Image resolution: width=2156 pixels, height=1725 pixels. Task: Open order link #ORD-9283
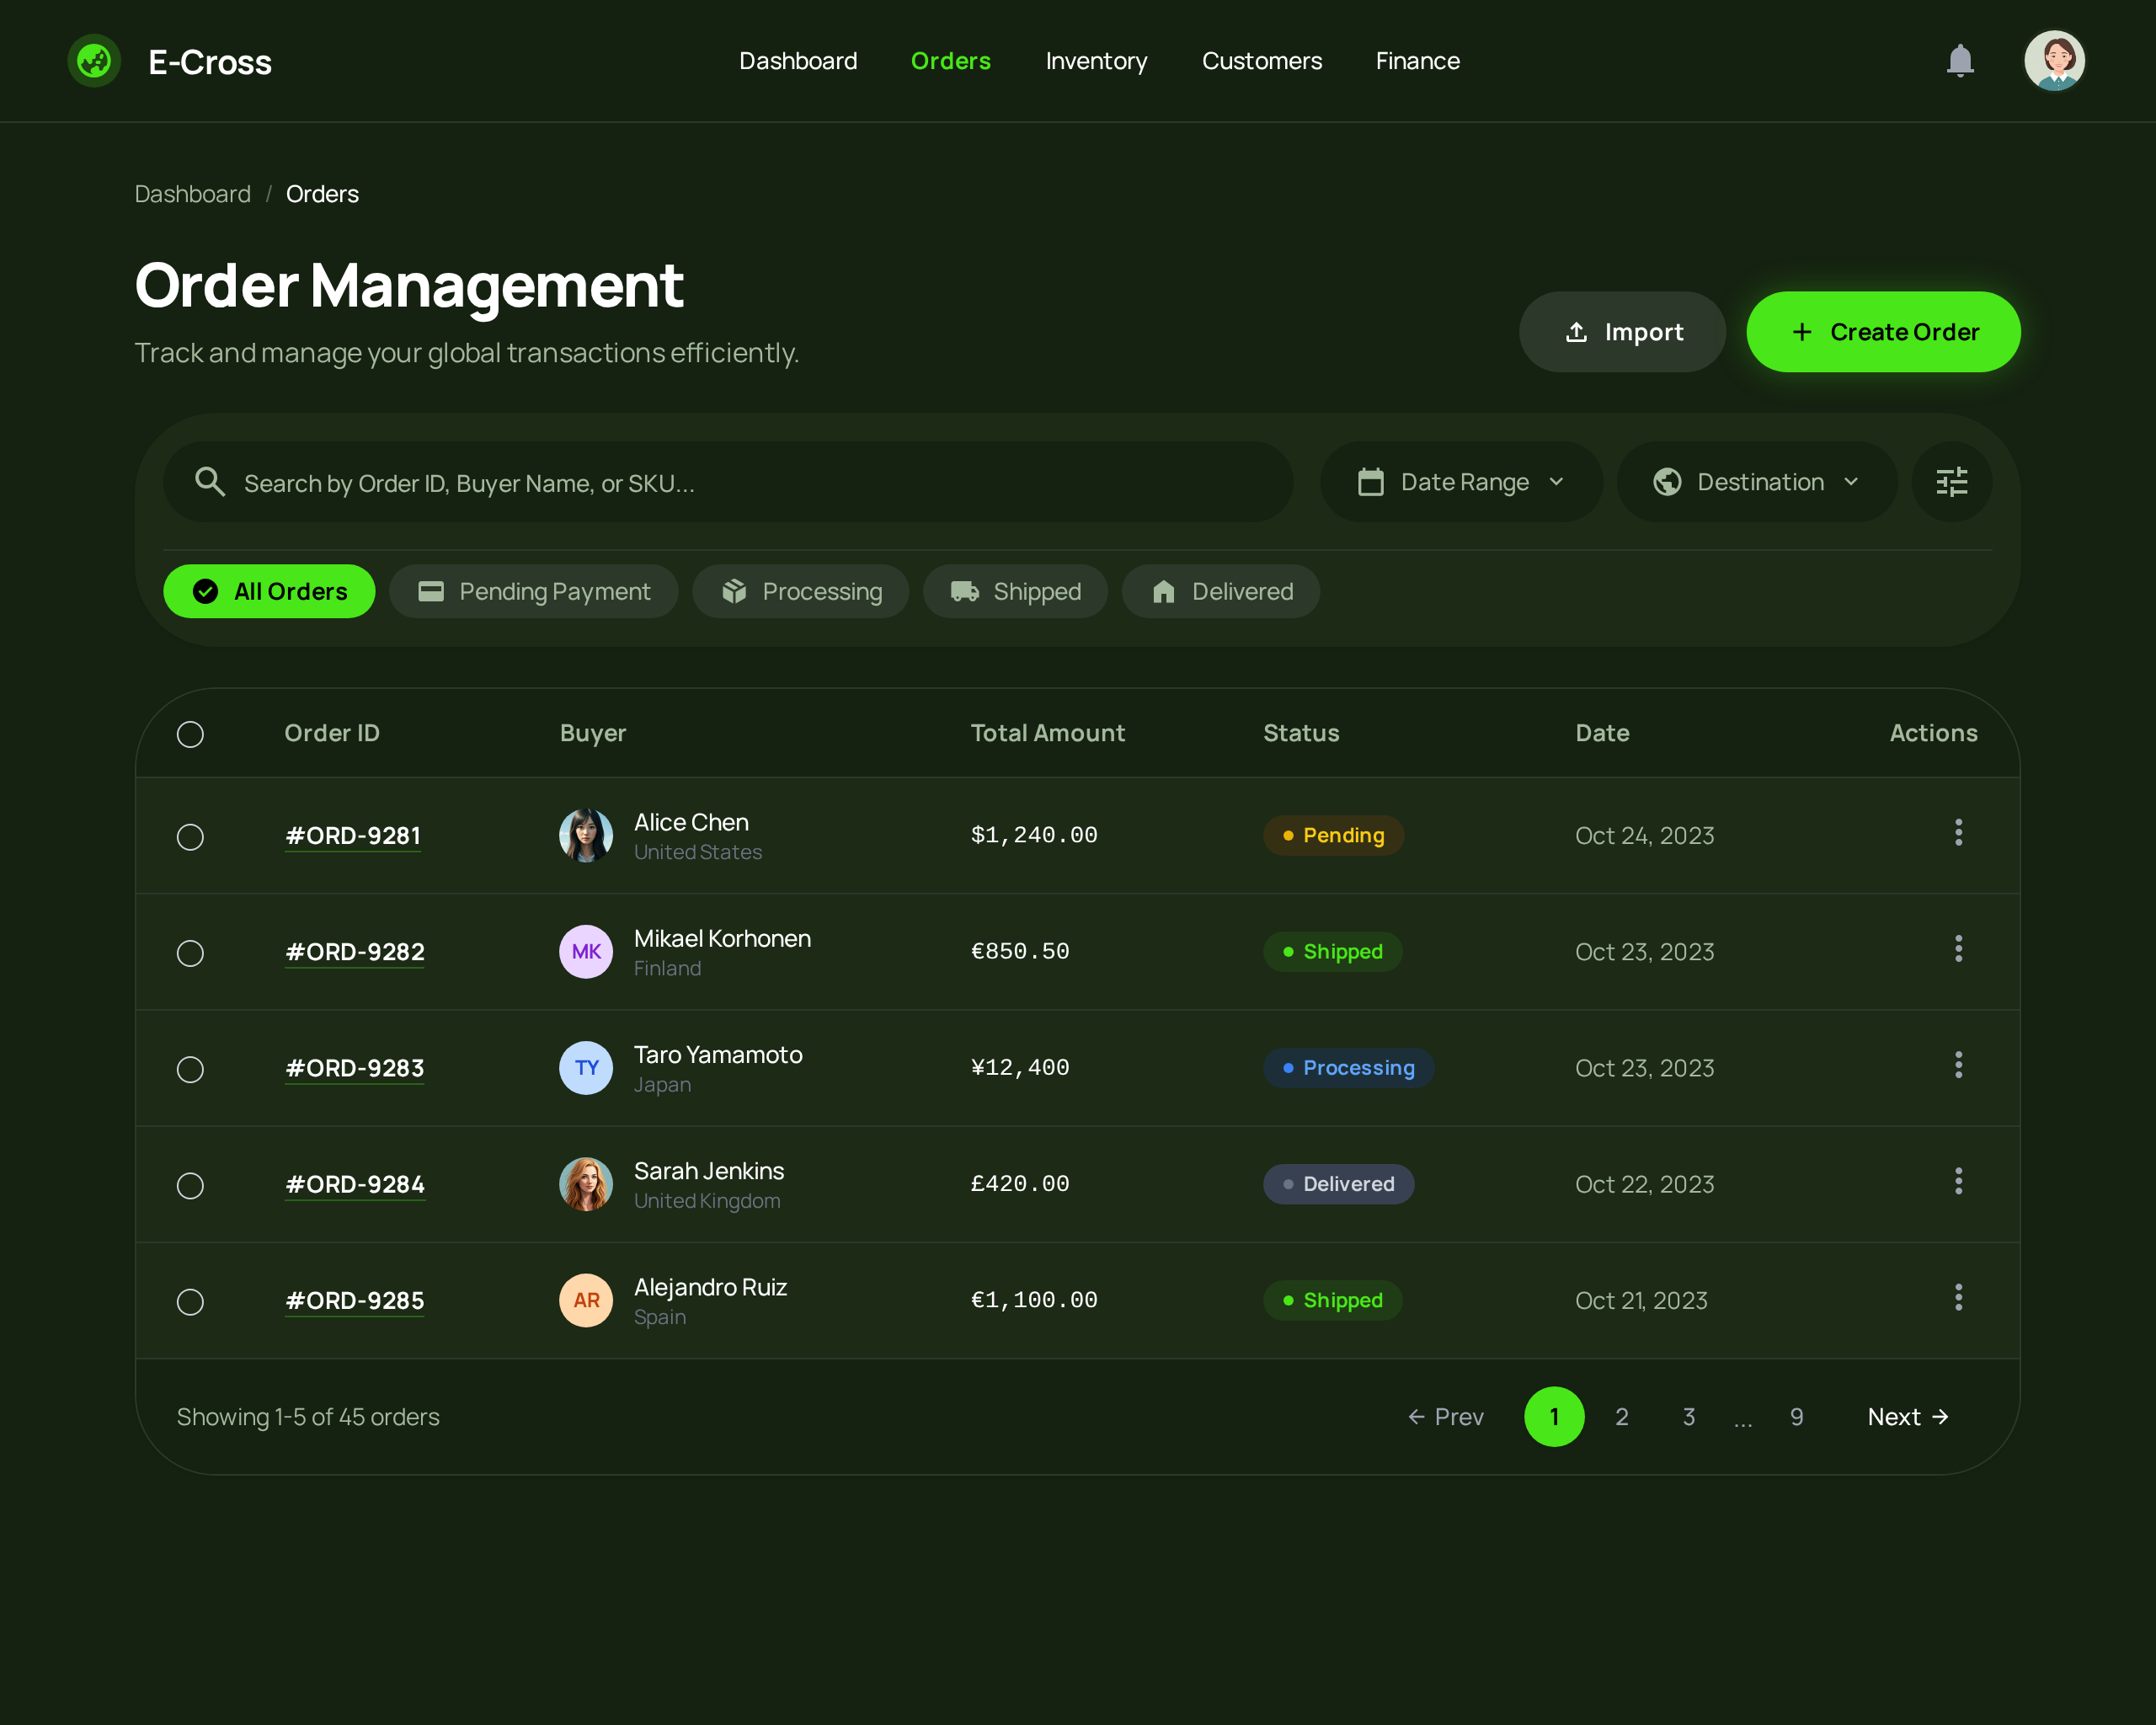355,1068
